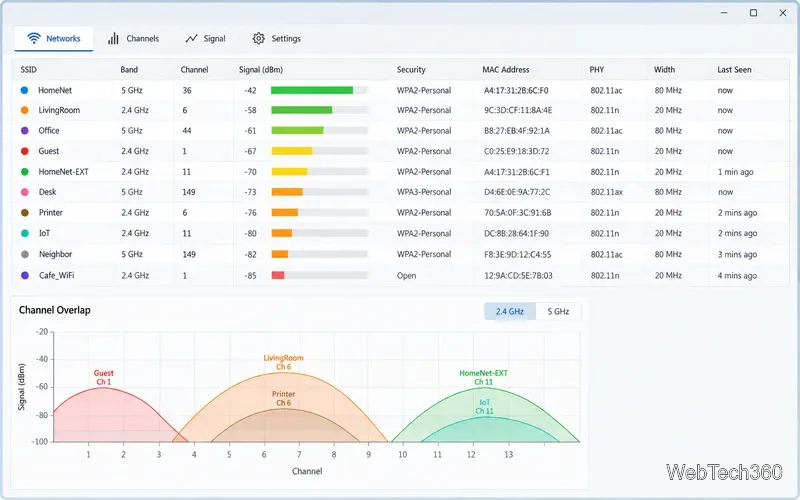Click the '4 mins ago' last seen cell

click(x=737, y=276)
